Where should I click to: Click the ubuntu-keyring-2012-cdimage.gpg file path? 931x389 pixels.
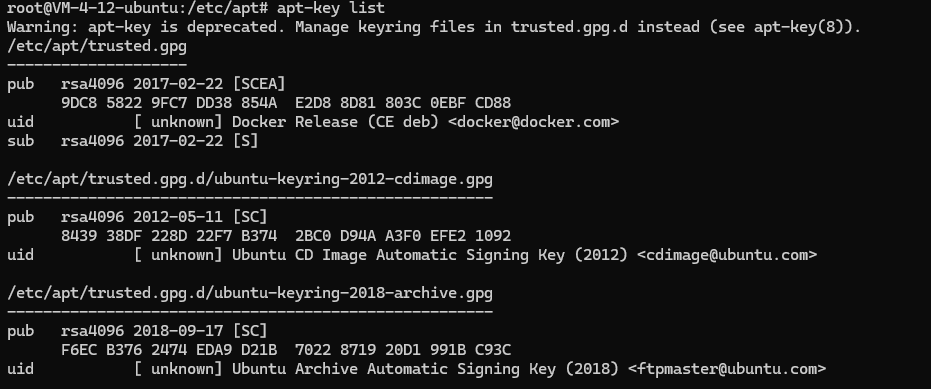point(250,179)
